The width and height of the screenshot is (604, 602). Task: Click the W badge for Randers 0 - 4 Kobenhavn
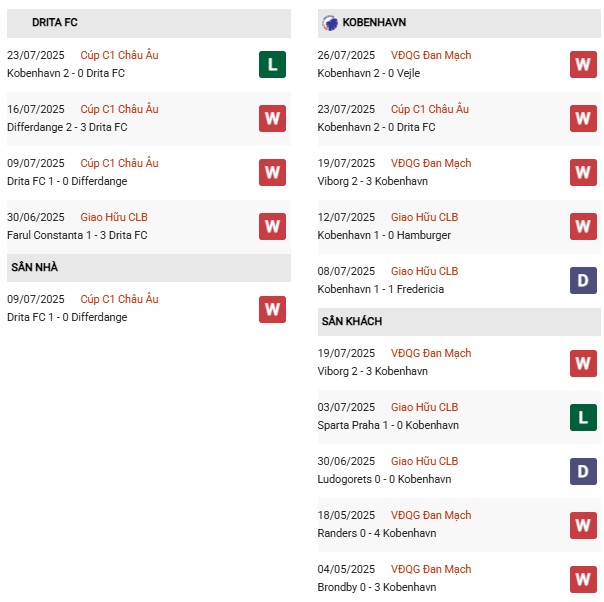coord(584,524)
